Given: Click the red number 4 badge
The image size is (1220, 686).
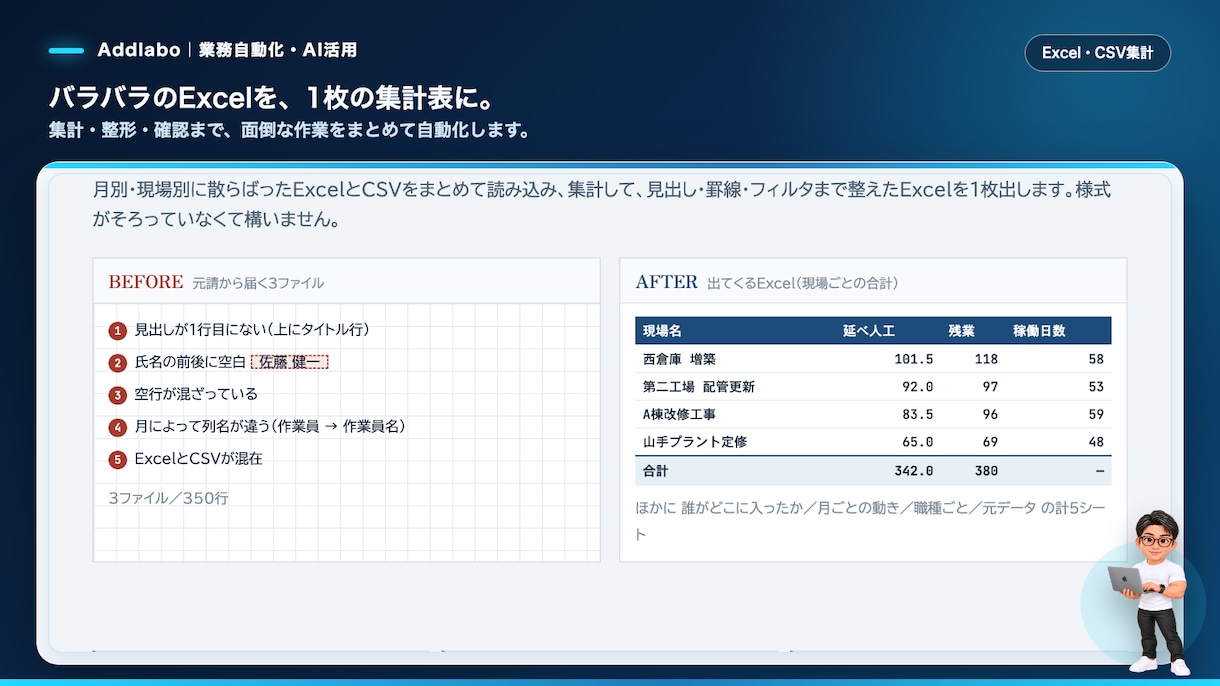Looking at the screenshot, I should tap(118, 428).
